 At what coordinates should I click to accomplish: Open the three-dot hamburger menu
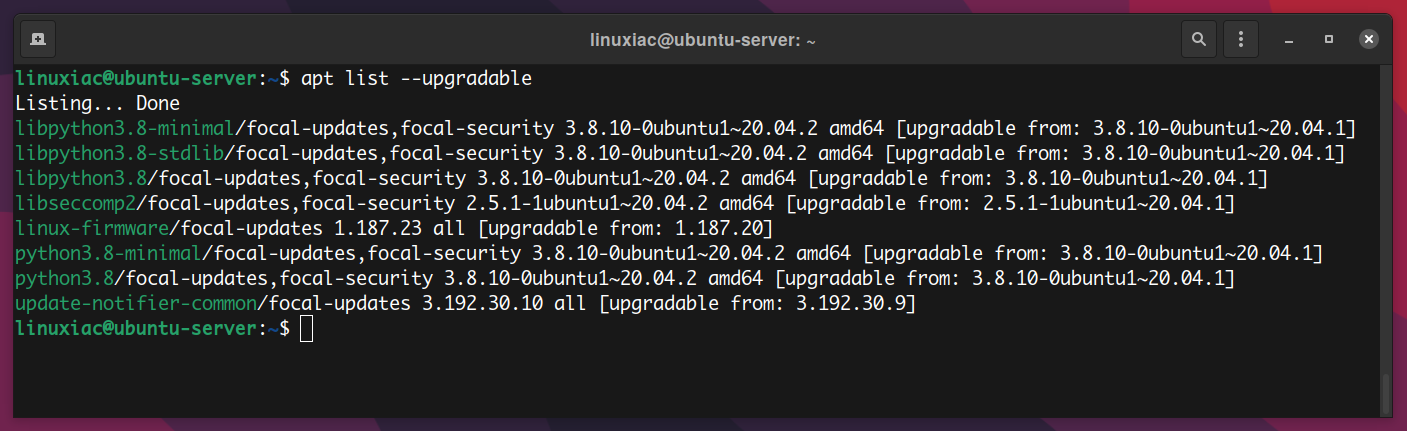point(1241,40)
